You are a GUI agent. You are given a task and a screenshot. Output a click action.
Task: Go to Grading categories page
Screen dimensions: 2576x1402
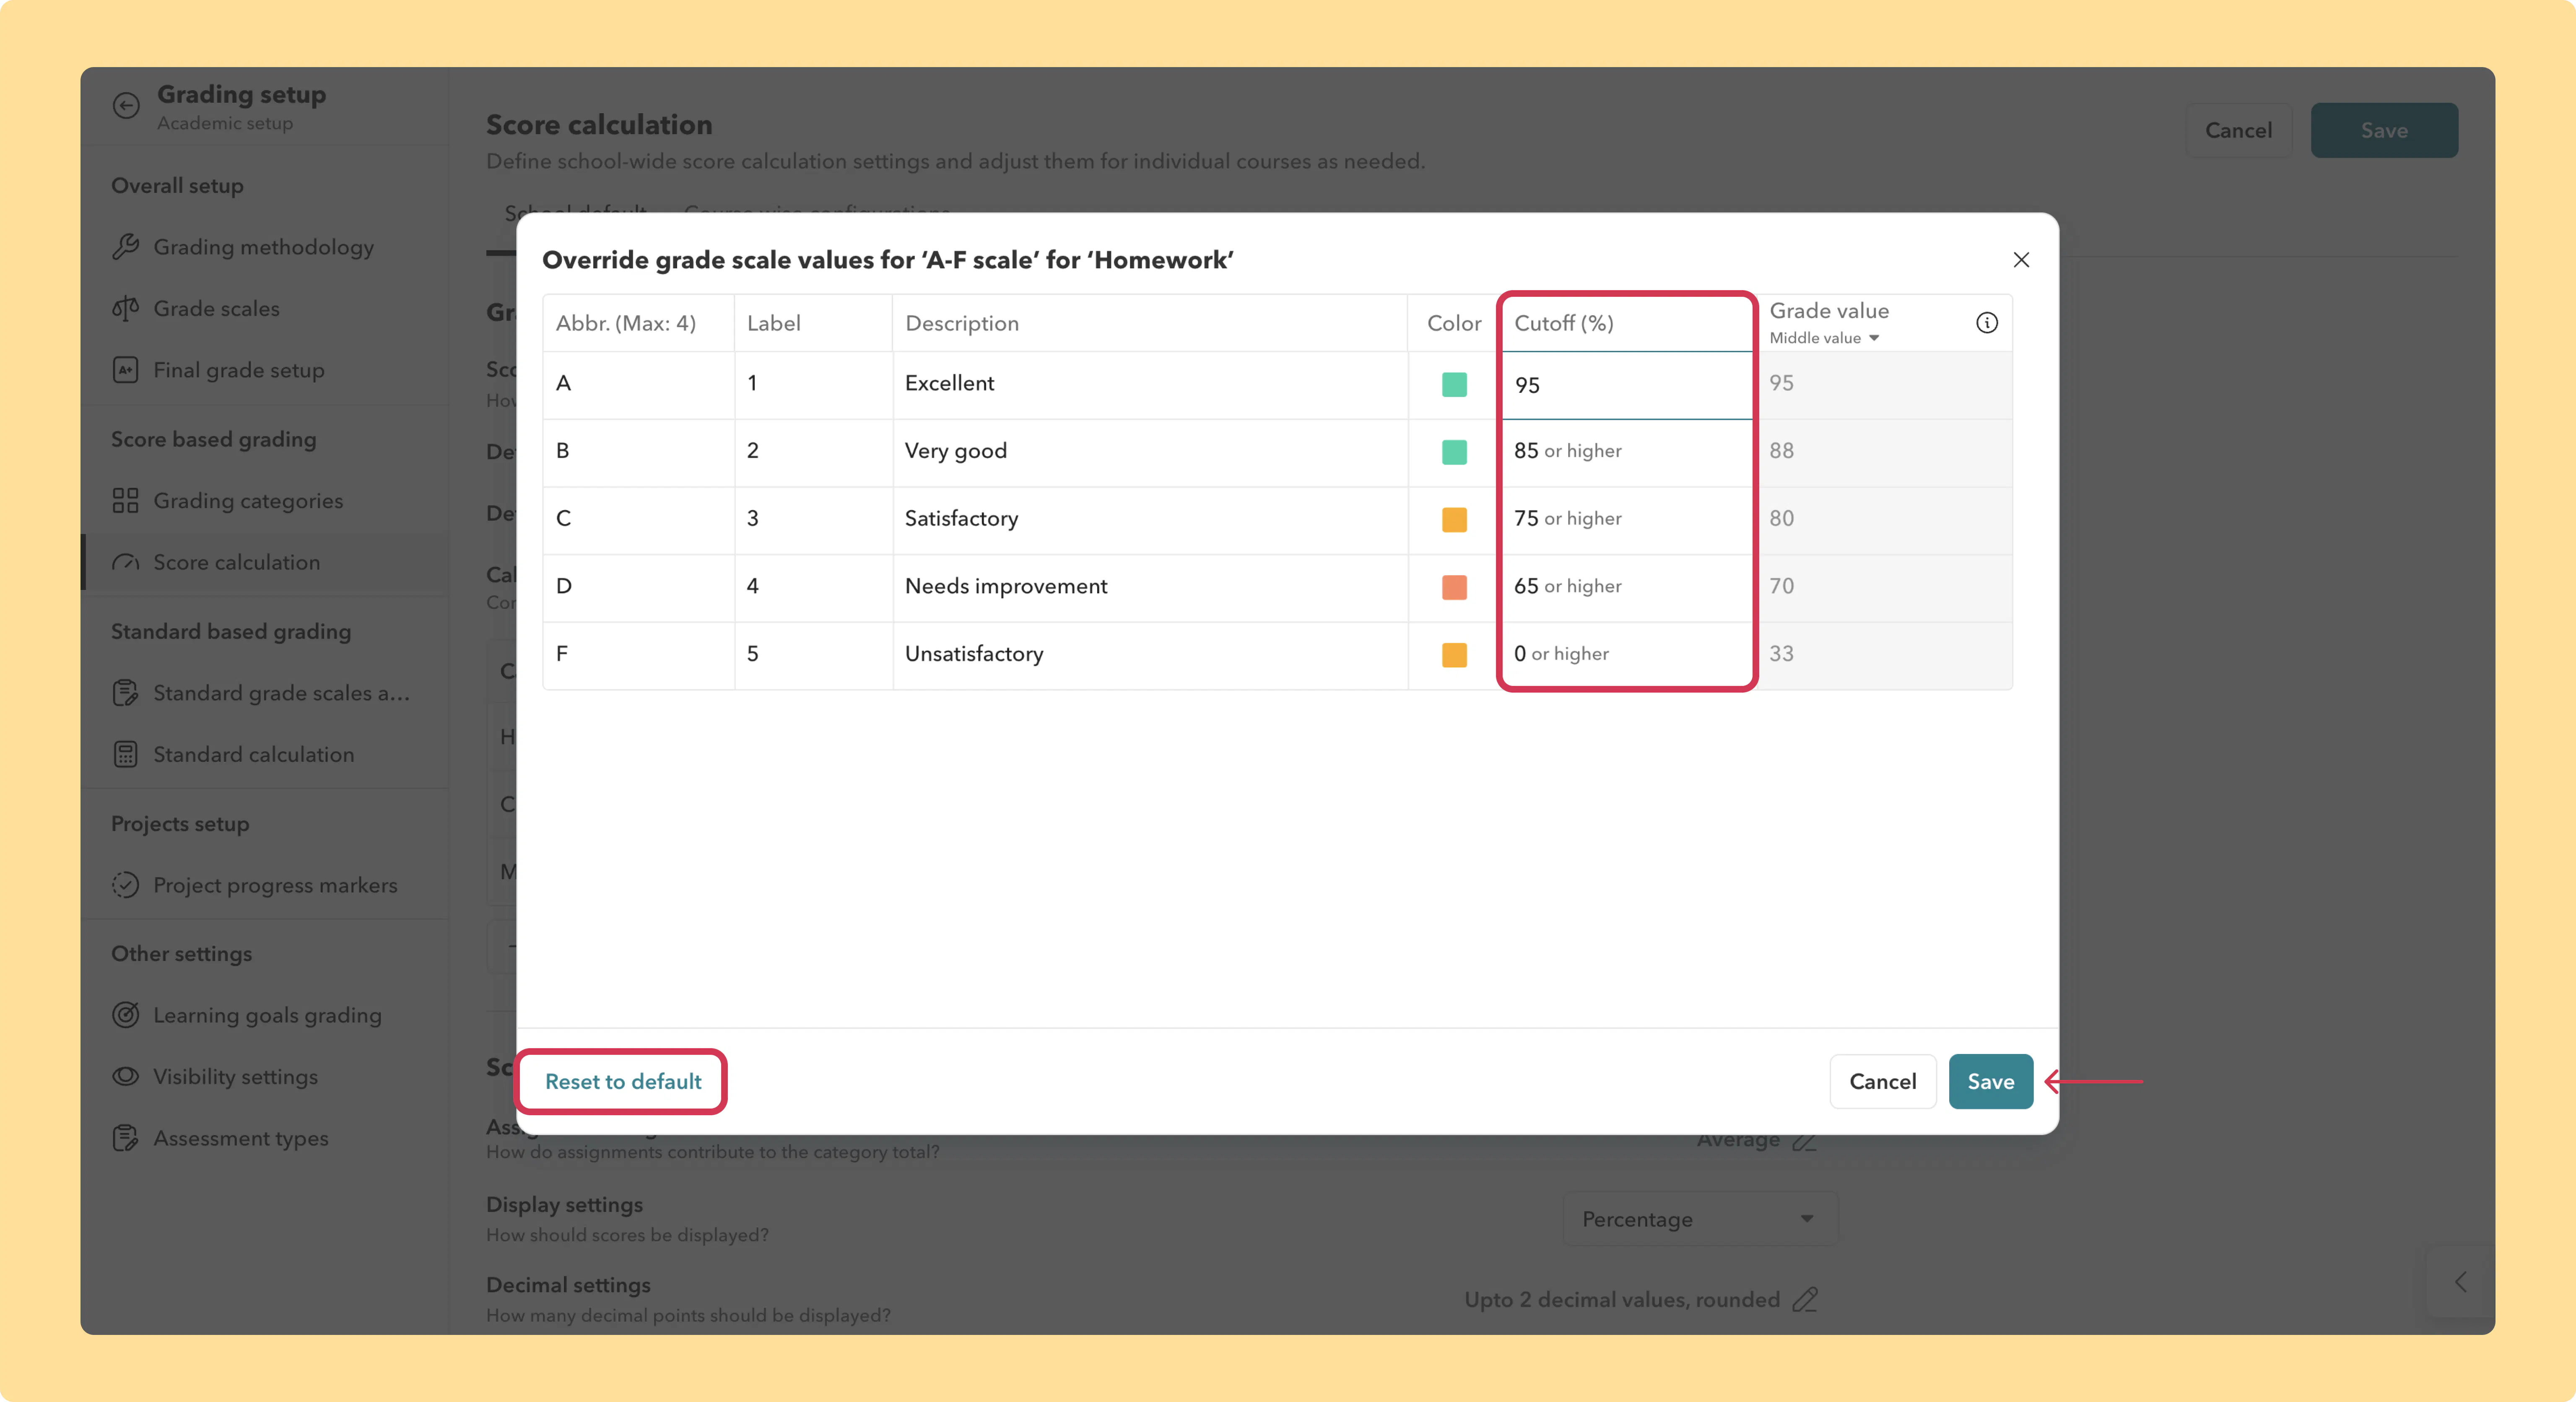tap(248, 501)
